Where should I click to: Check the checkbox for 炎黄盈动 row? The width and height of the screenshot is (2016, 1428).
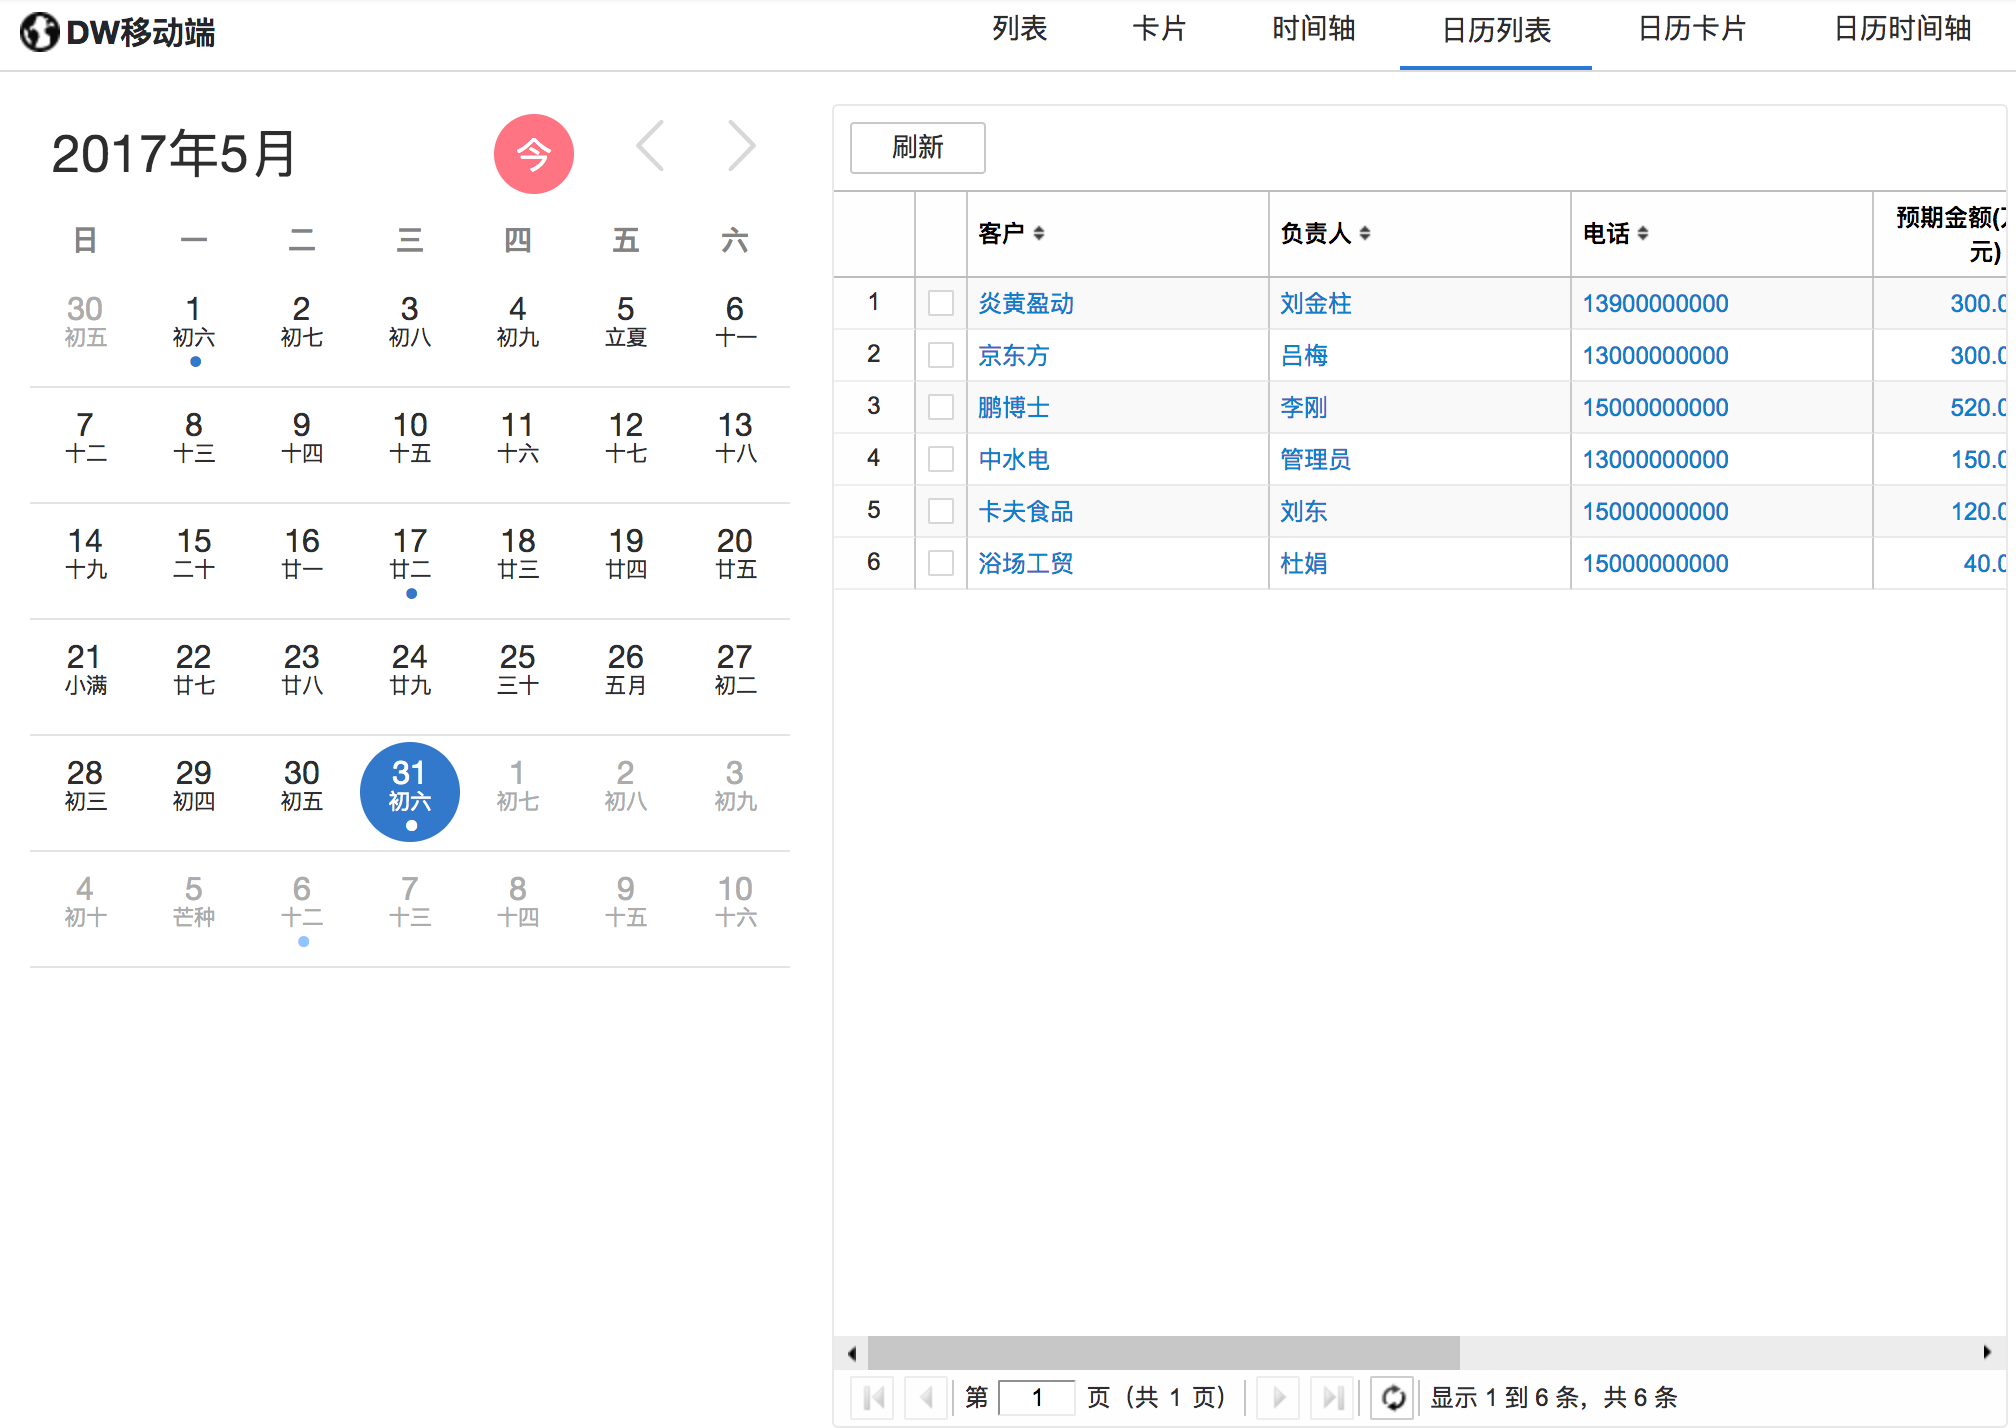[x=941, y=303]
